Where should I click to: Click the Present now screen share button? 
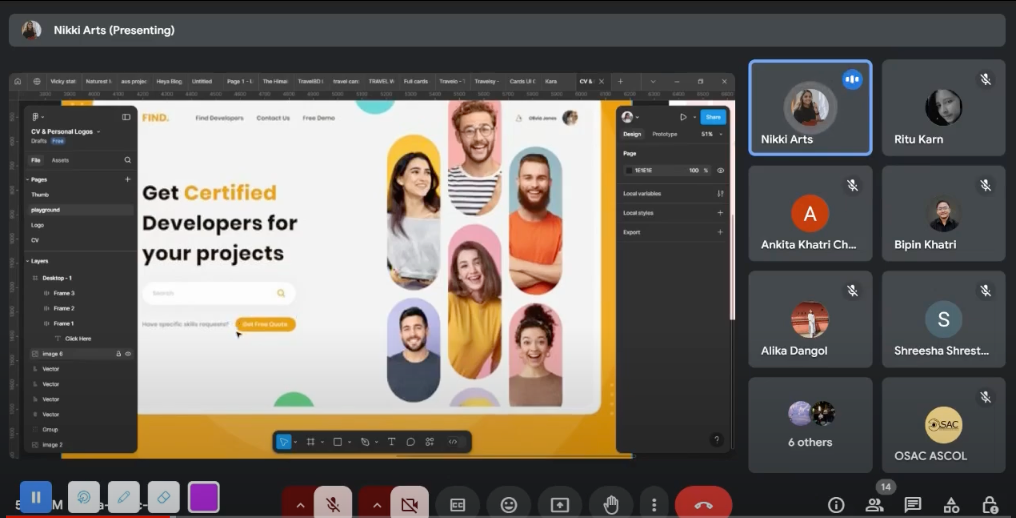tap(560, 505)
